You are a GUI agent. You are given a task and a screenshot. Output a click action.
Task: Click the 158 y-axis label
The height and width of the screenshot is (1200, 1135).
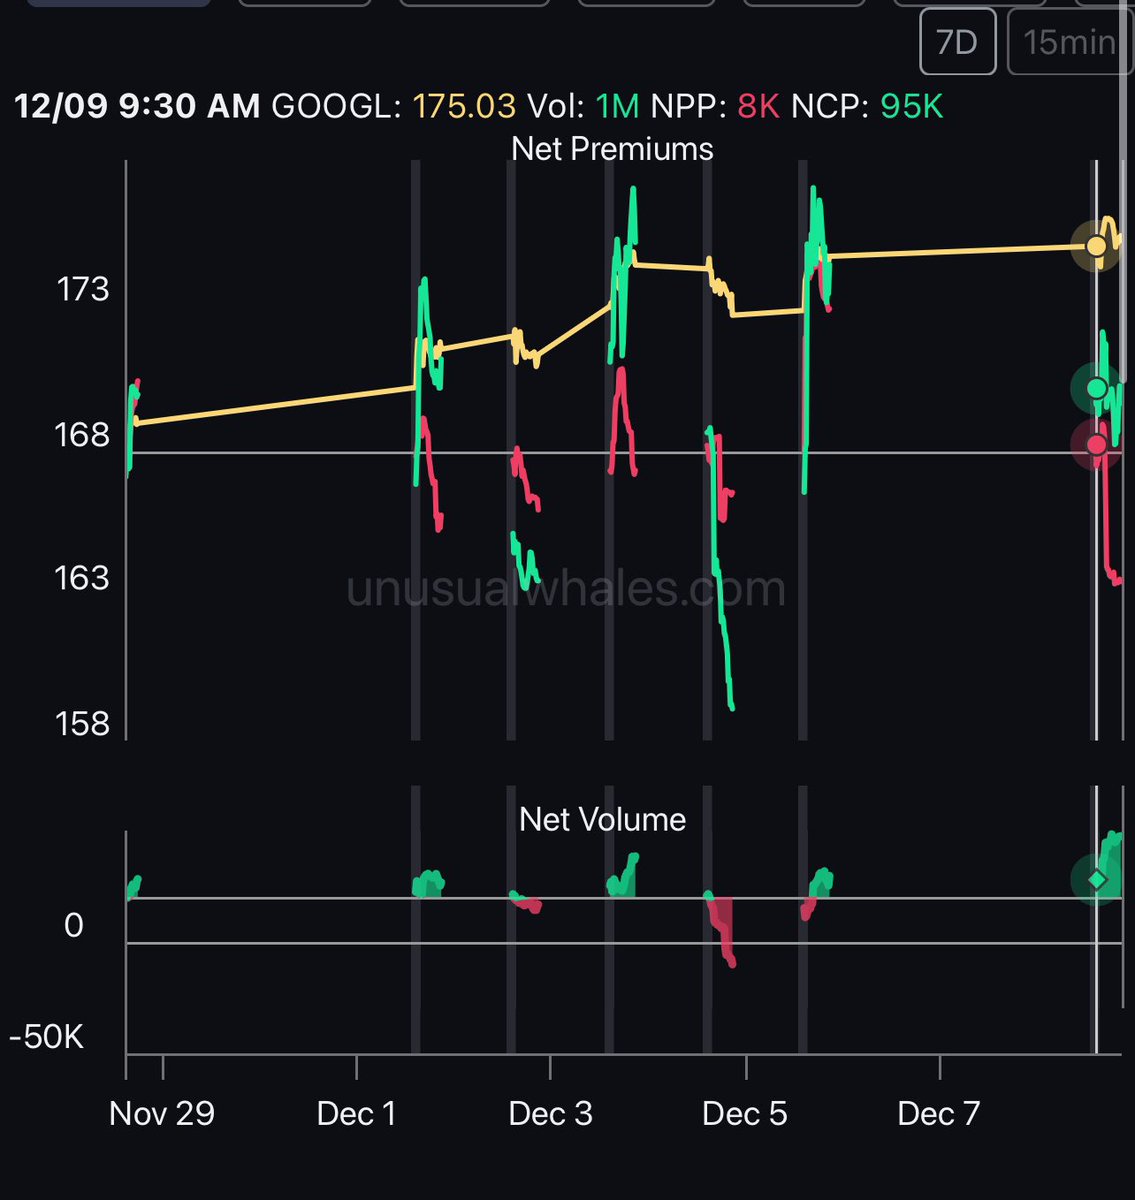[x=82, y=723]
